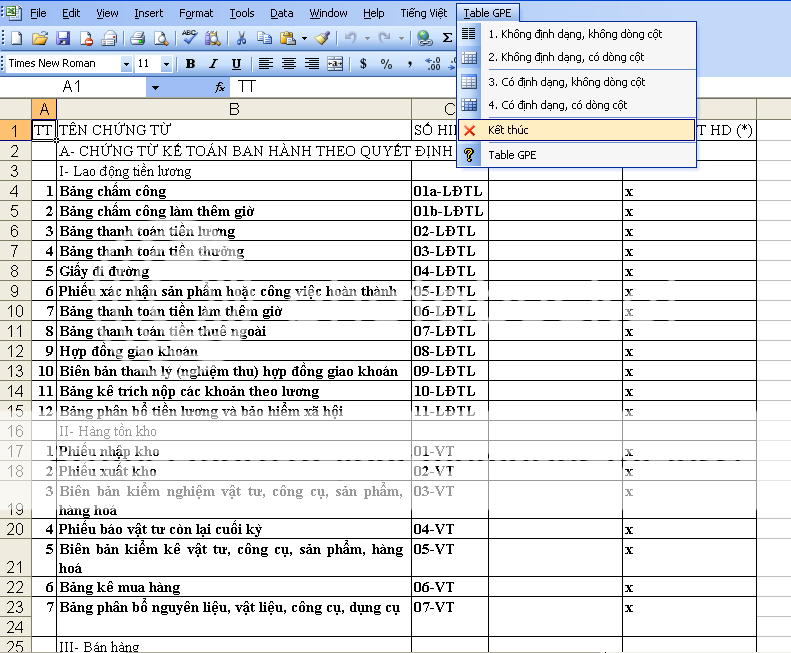This screenshot has height=653, width=791.
Task: Open the Tiếng Việt menu
Action: (x=423, y=13)
